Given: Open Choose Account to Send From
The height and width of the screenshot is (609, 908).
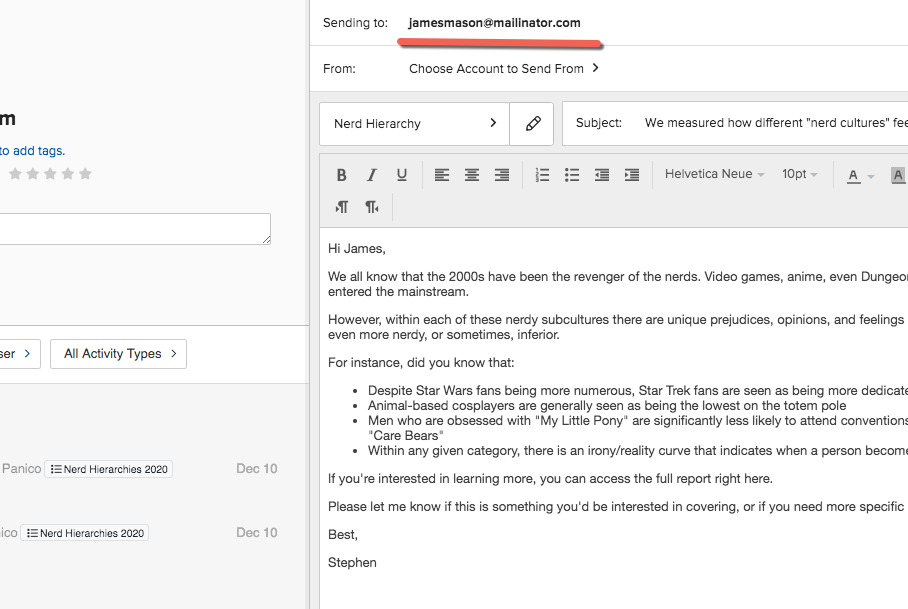Looking at the screenshot, I should pos(504,69).
